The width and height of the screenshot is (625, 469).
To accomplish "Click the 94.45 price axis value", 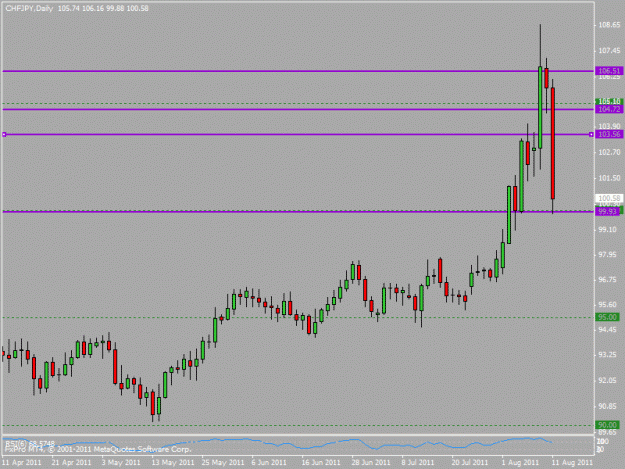I will [x=609, y=330].
